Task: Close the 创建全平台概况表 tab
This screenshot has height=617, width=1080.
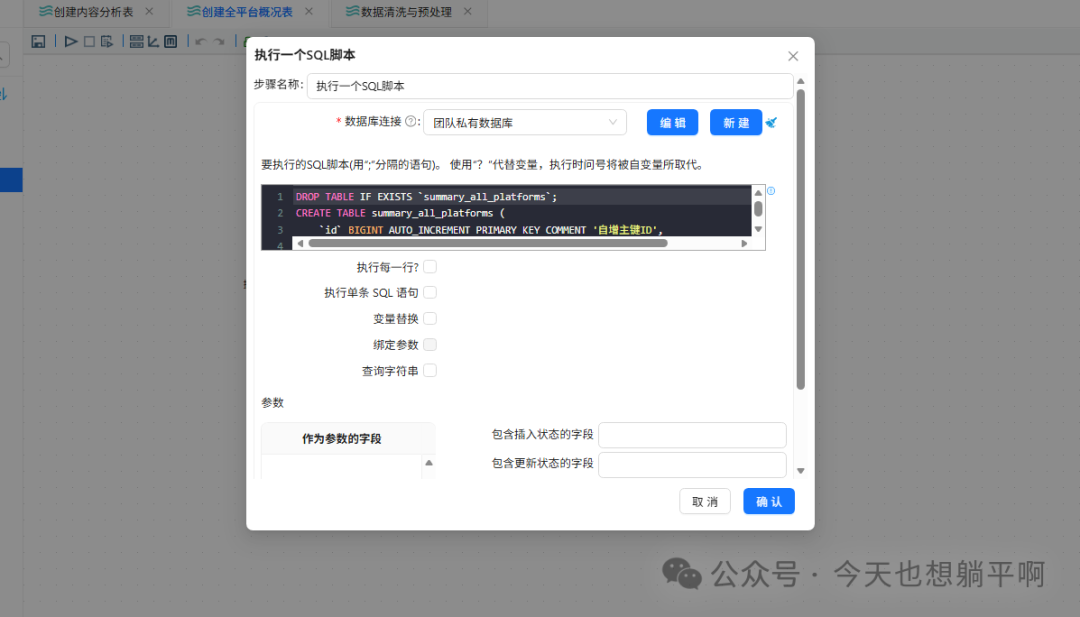Action: pos(309,12)
